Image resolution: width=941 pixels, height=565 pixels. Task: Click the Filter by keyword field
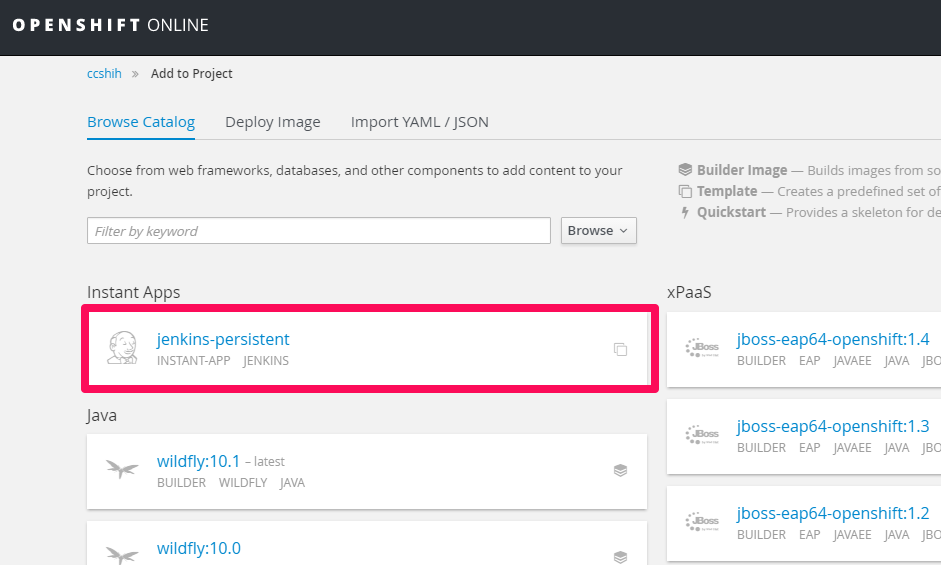pos(318,231)
